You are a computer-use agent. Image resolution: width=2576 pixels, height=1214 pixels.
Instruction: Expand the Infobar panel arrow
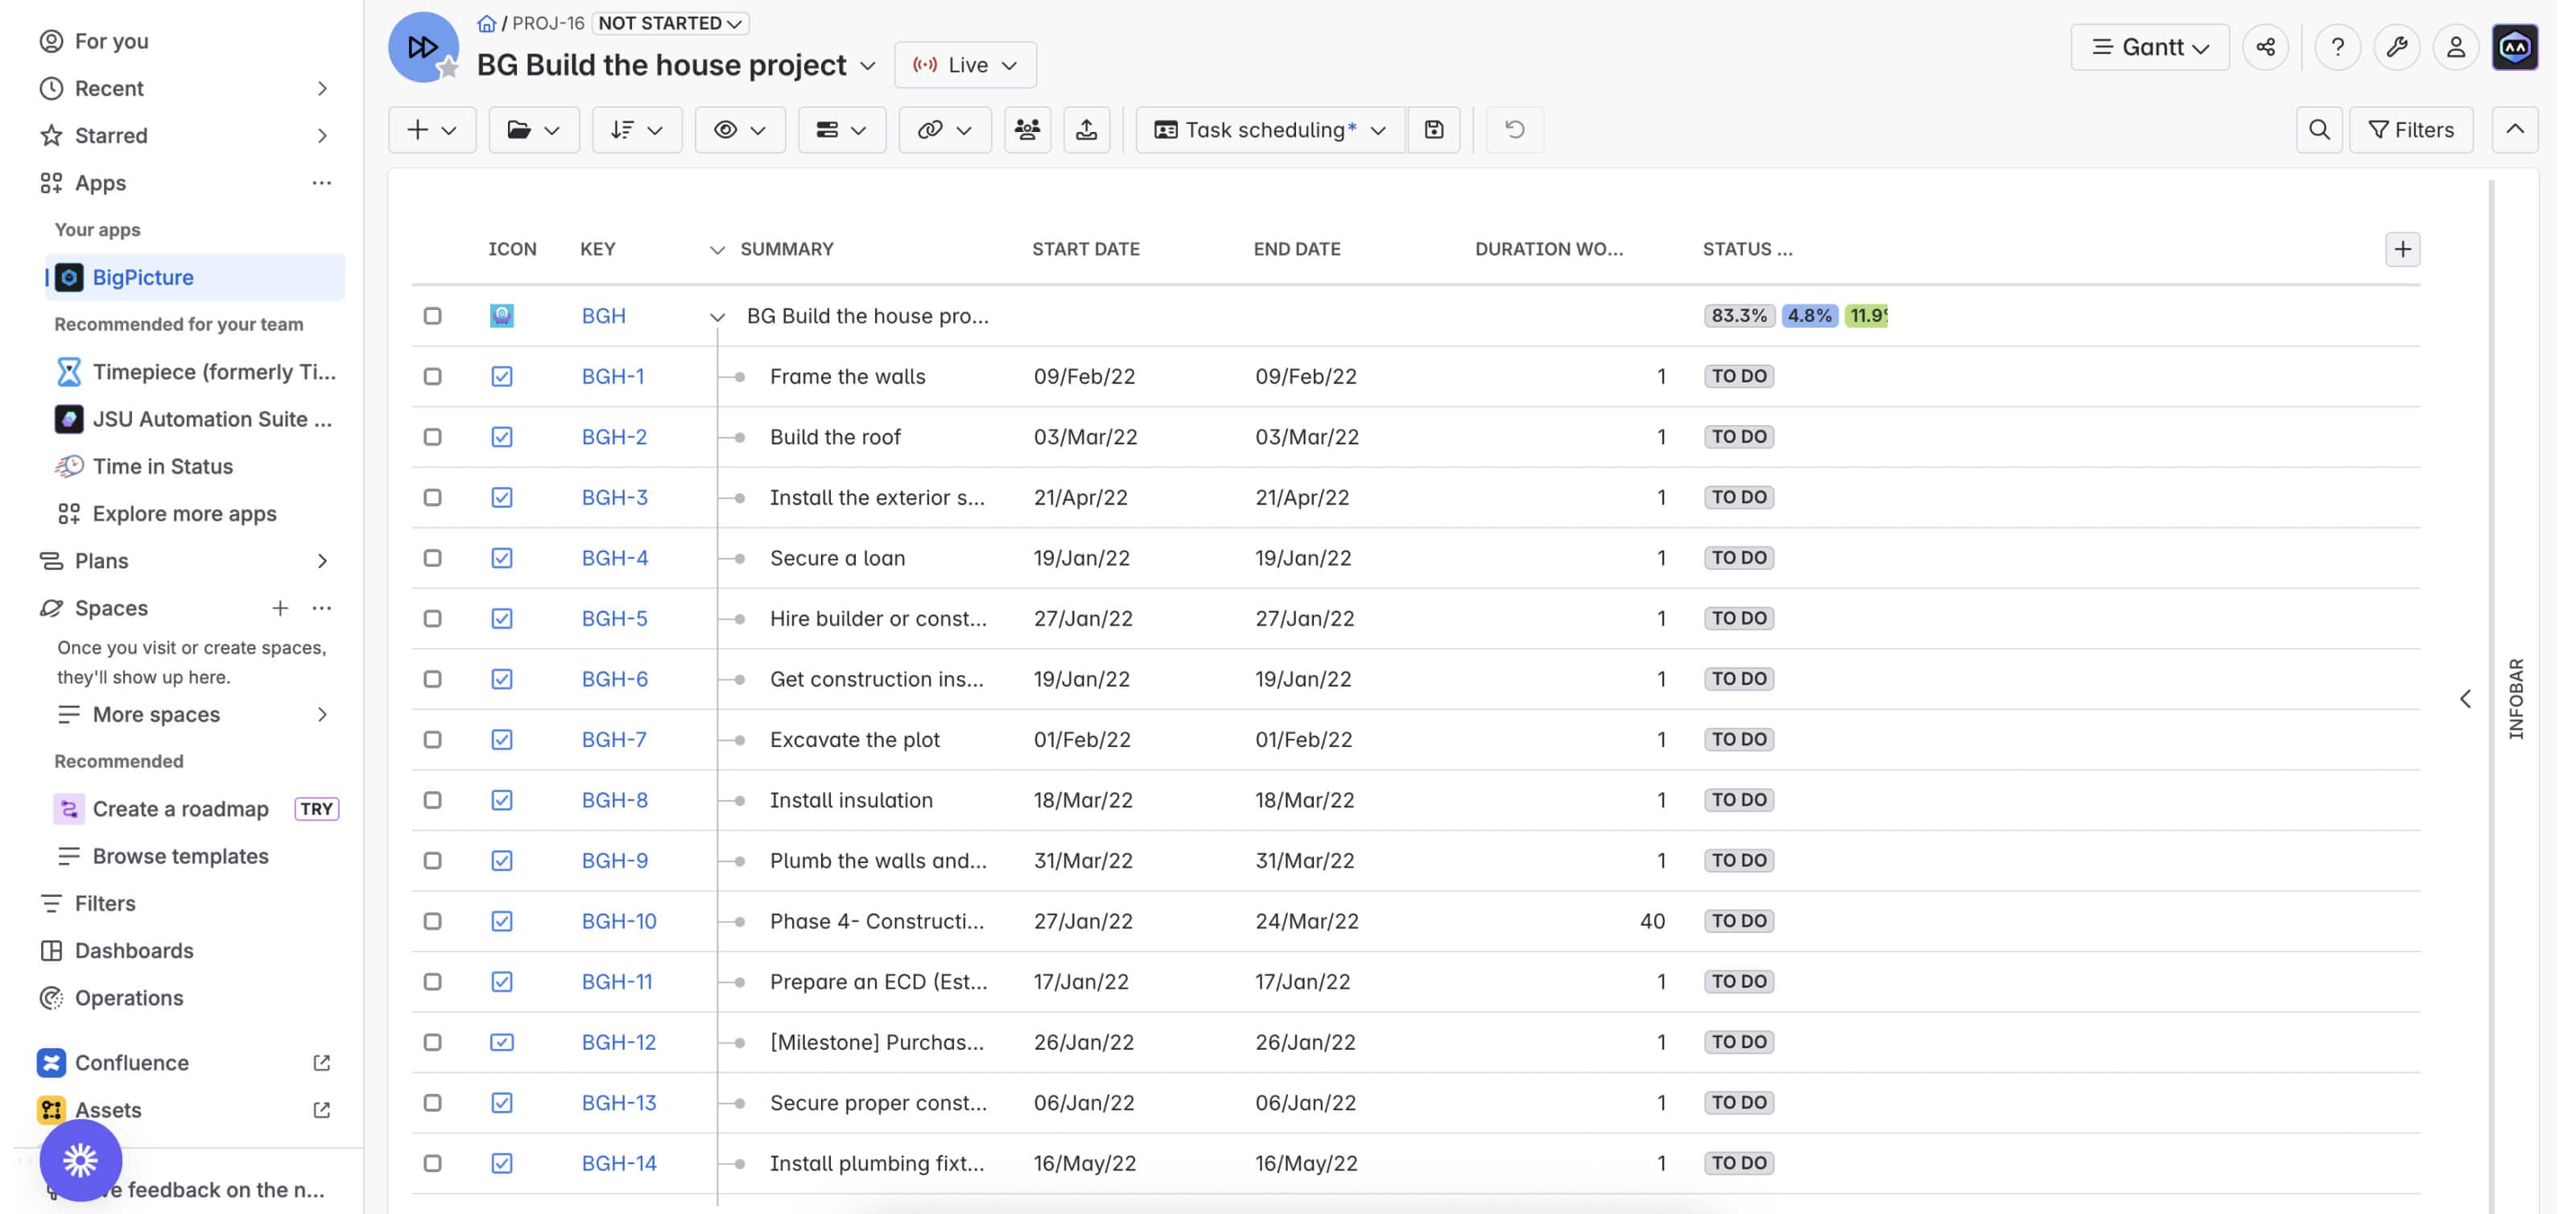pyautogui.click(x=2465, y=699)
